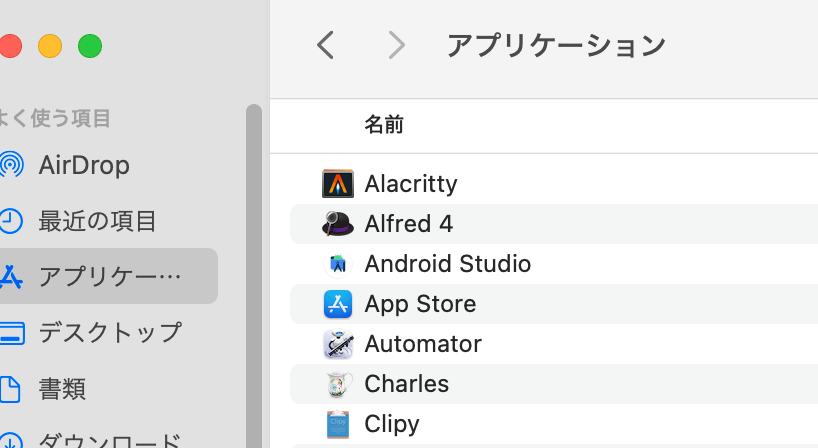Select アプリケー… in the sidebar
Screen dimensions: 818x448
(x=109, y=276)
